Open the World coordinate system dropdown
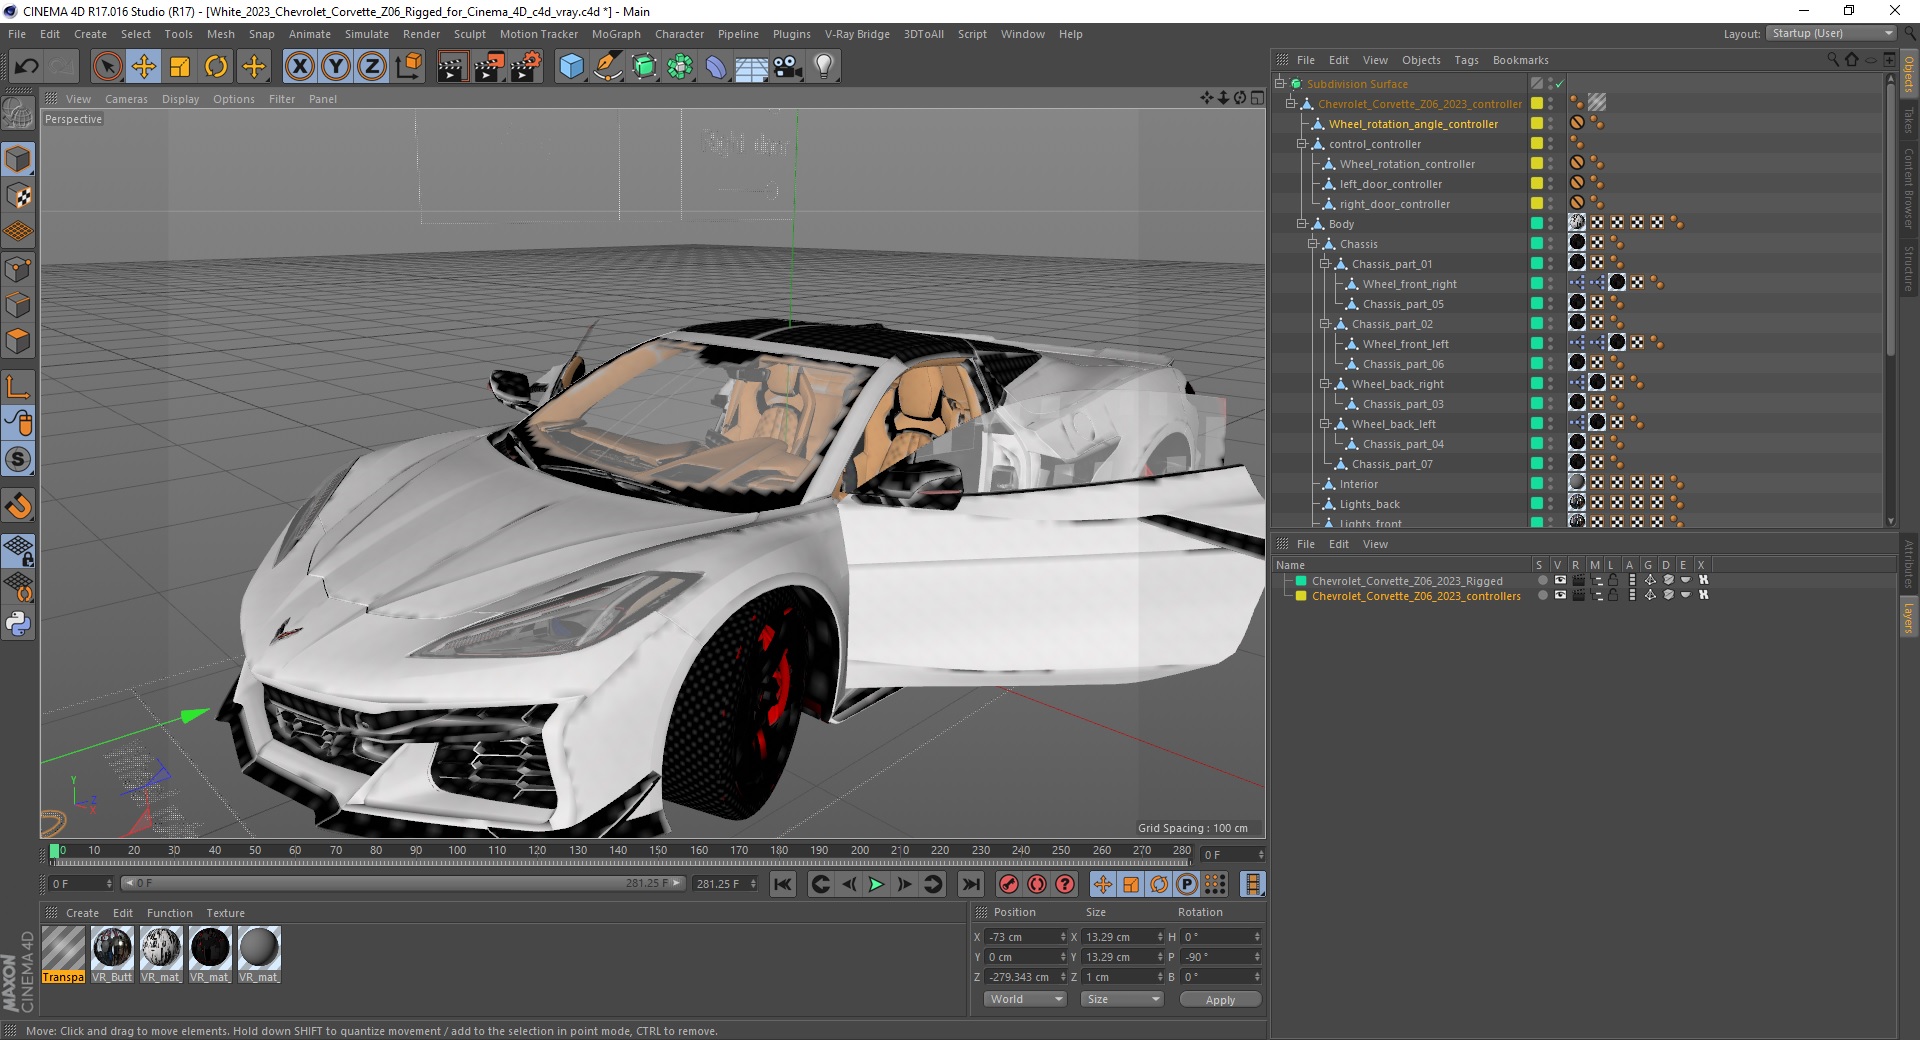Screen dimensions: 1920x1040 (x=1026, y=1000)
